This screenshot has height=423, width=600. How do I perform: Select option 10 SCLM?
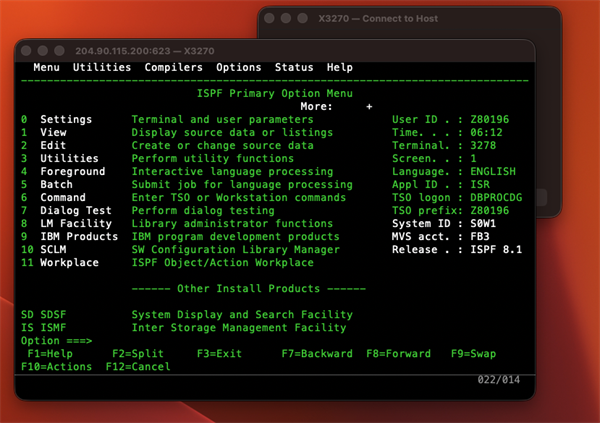click(43, 250)
